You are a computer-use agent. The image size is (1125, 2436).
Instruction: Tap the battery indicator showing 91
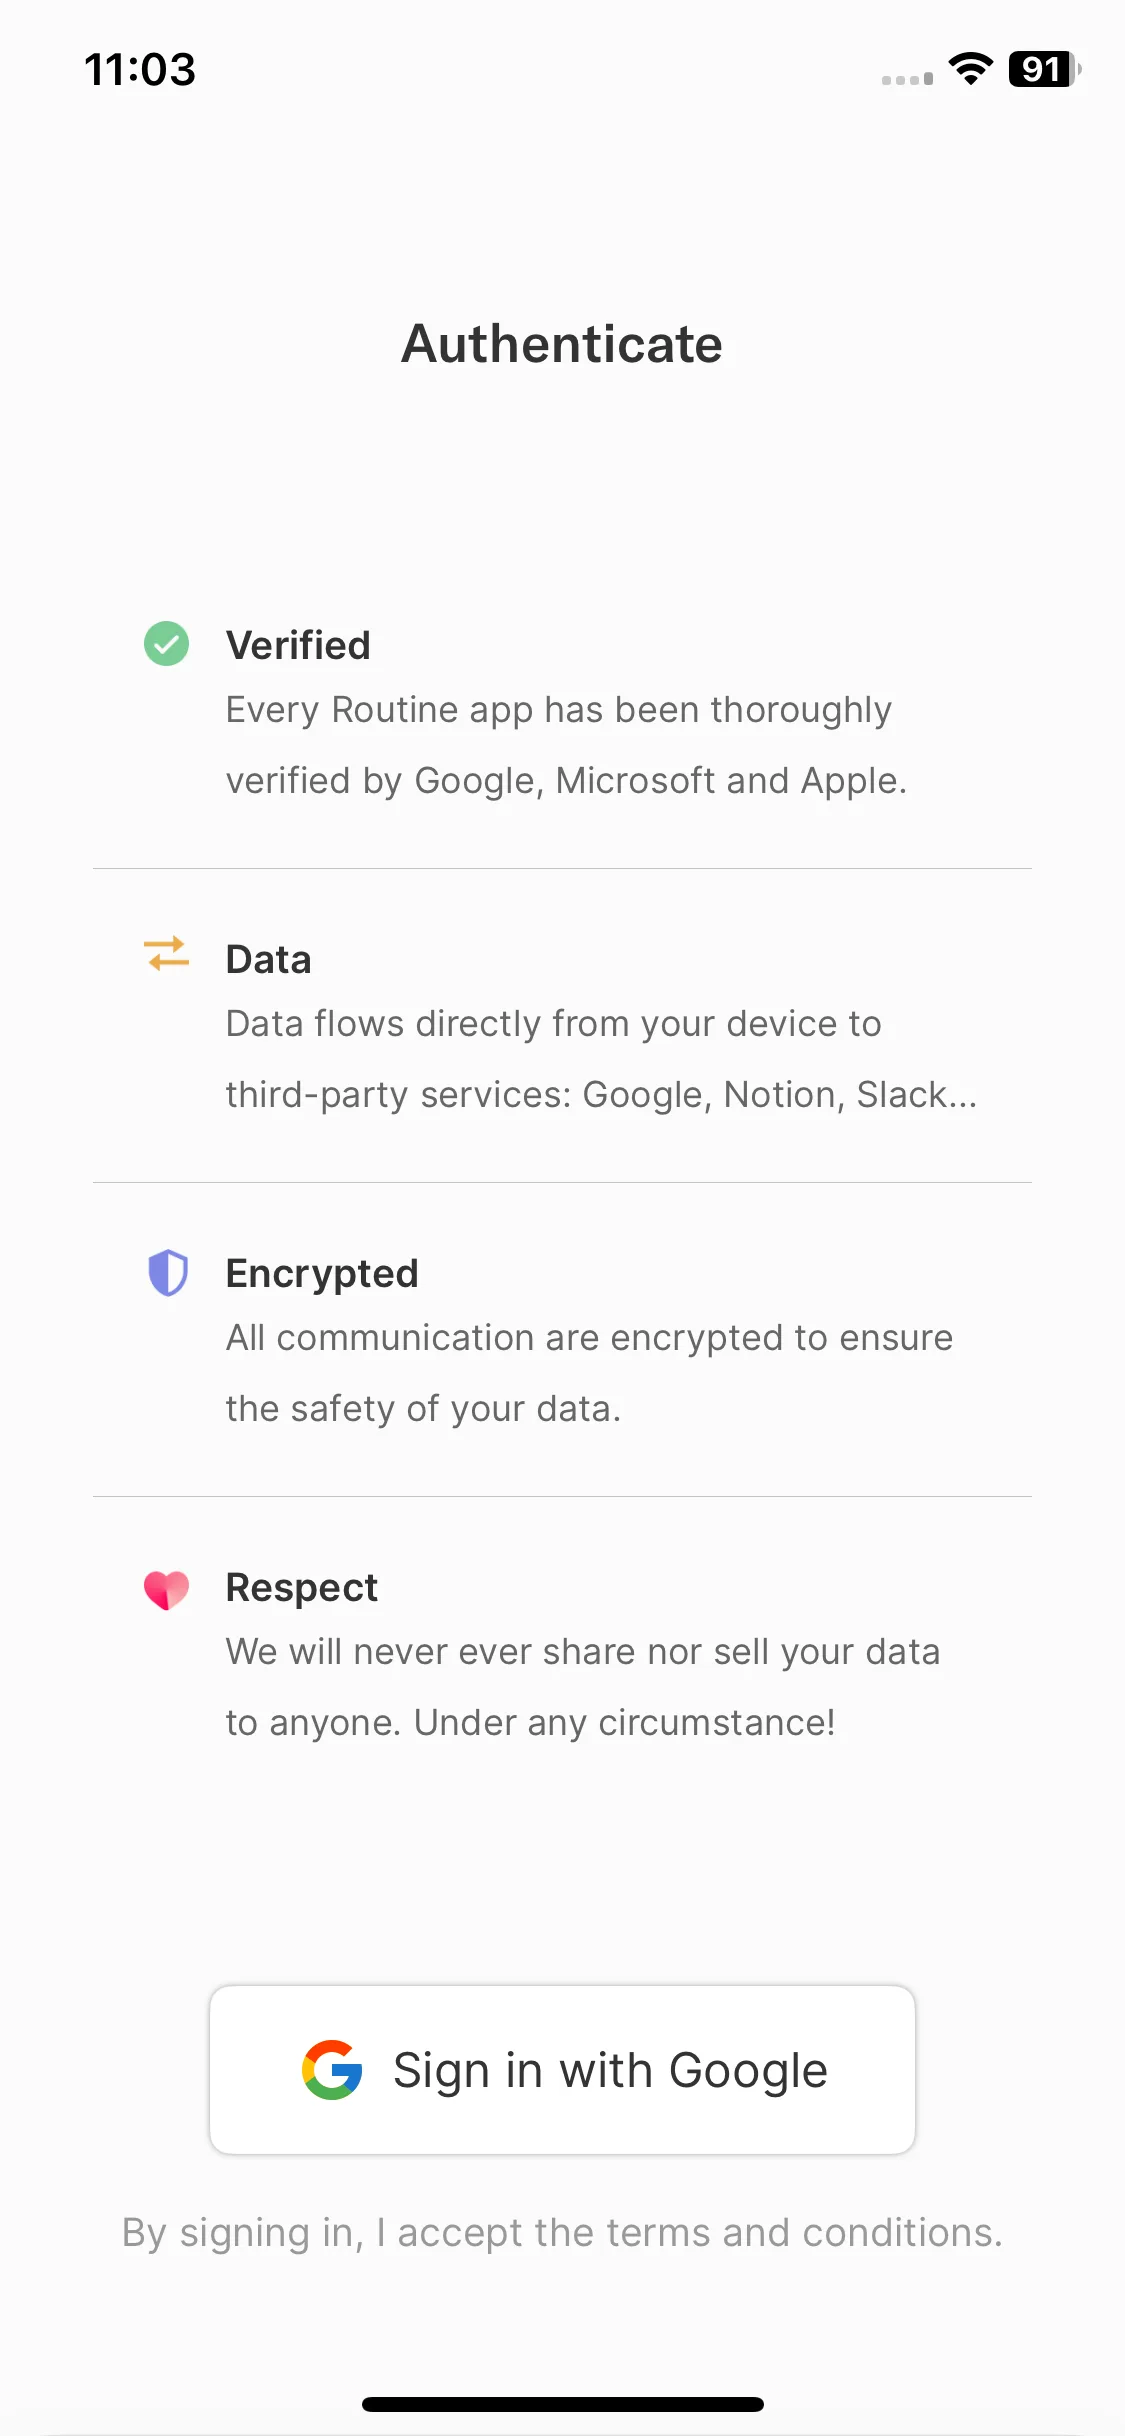tap(1044, 69)
